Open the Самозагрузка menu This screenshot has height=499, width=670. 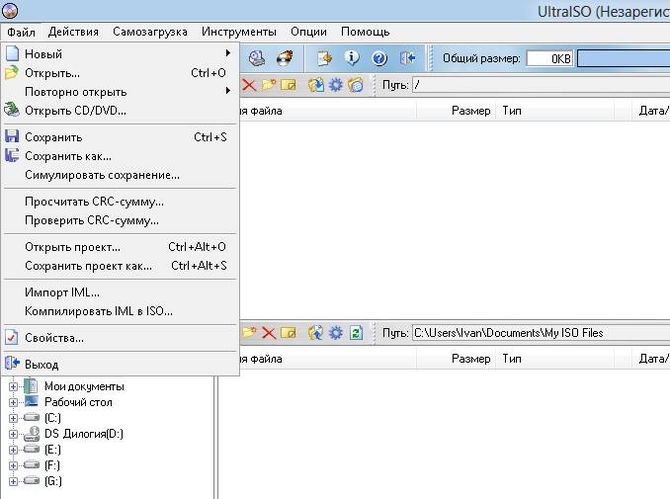(x=150, y=32)
